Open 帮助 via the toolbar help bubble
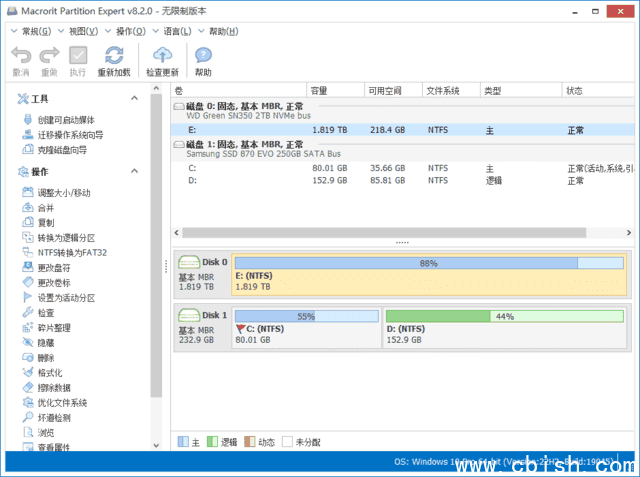The height and width of the screenshot is (477, 640). 203,58
